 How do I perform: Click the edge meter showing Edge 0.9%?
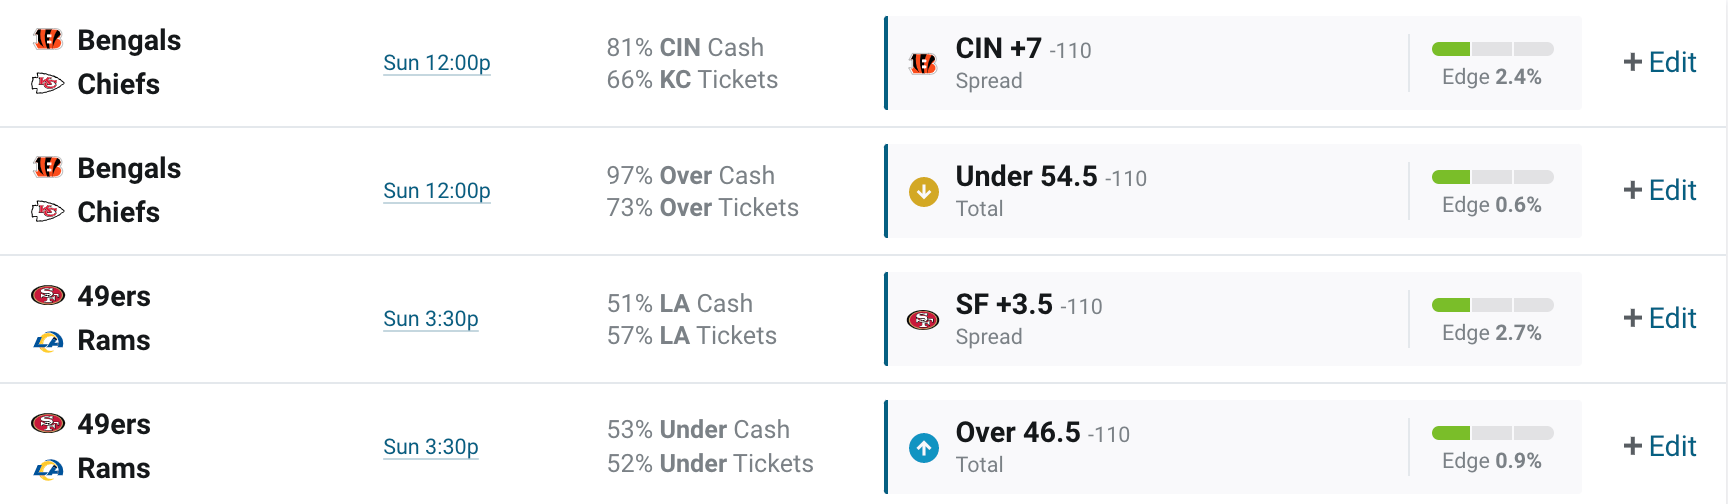pos(1492,433)
